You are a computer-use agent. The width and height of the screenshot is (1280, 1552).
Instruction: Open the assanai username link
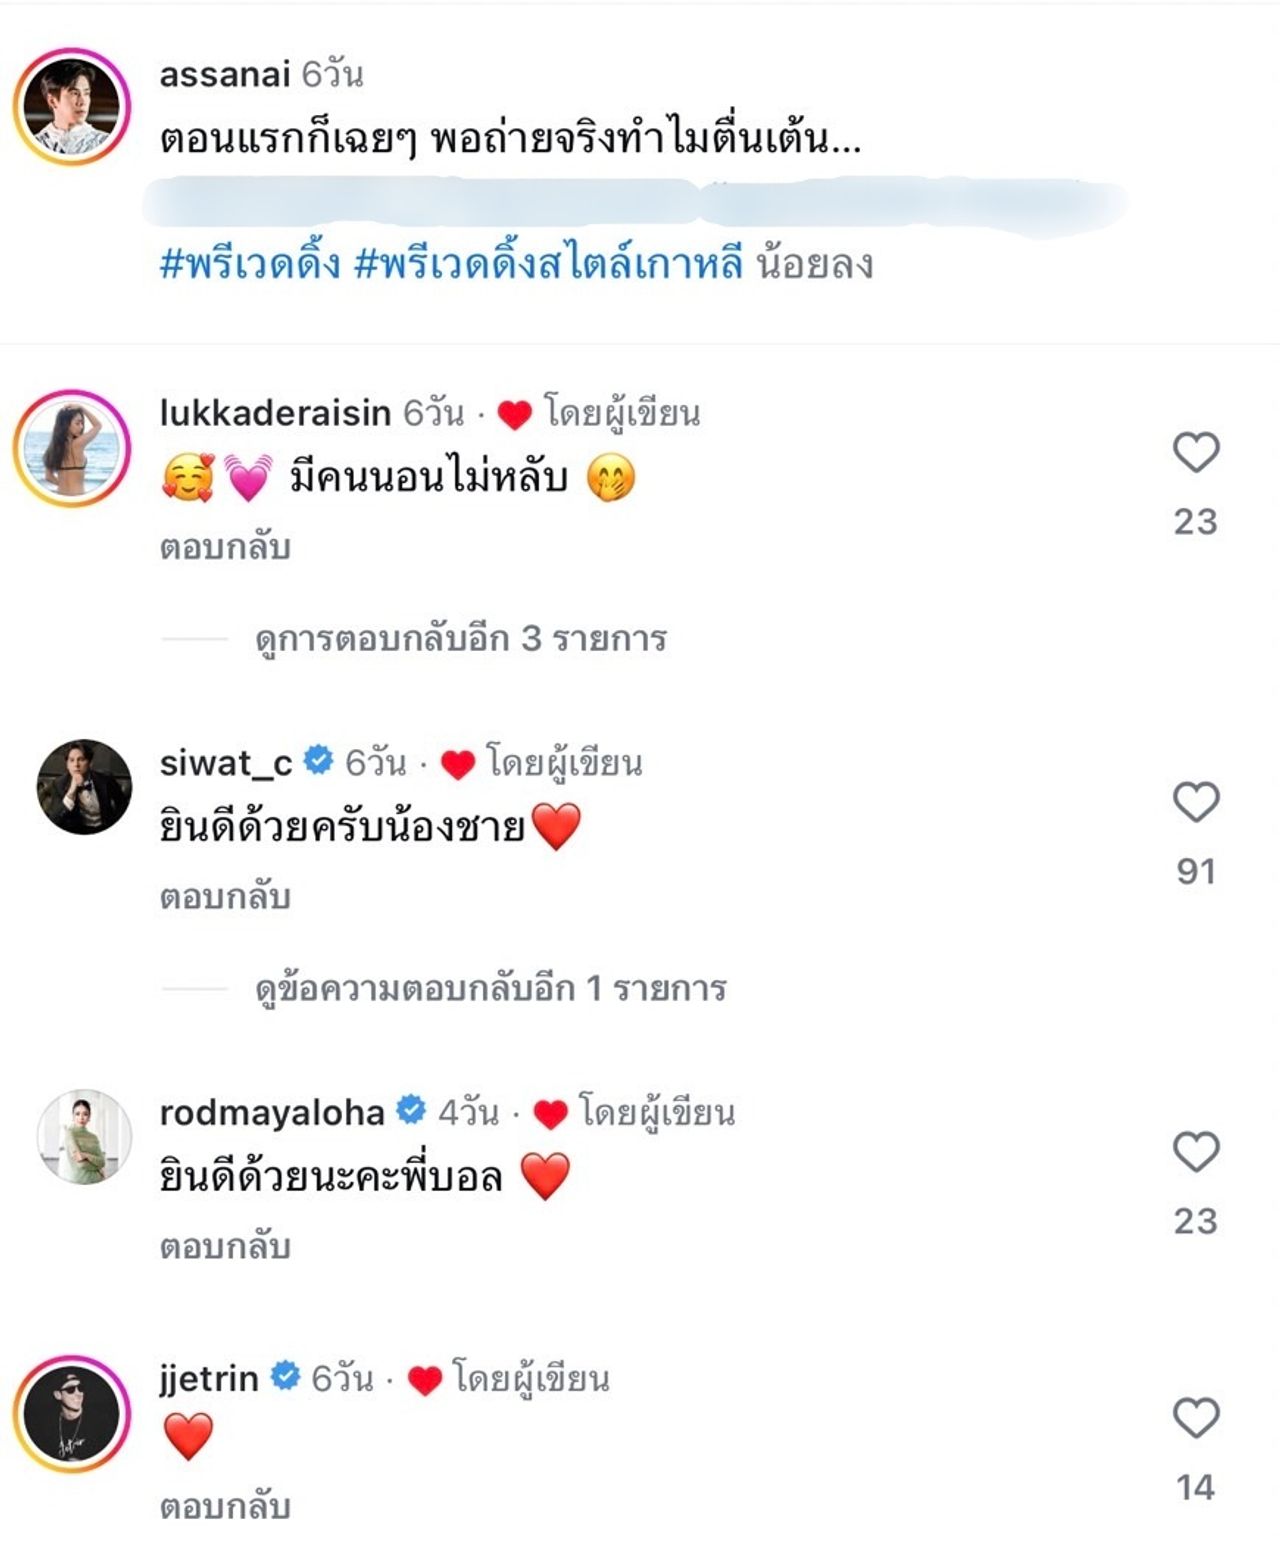pos(225,75)
